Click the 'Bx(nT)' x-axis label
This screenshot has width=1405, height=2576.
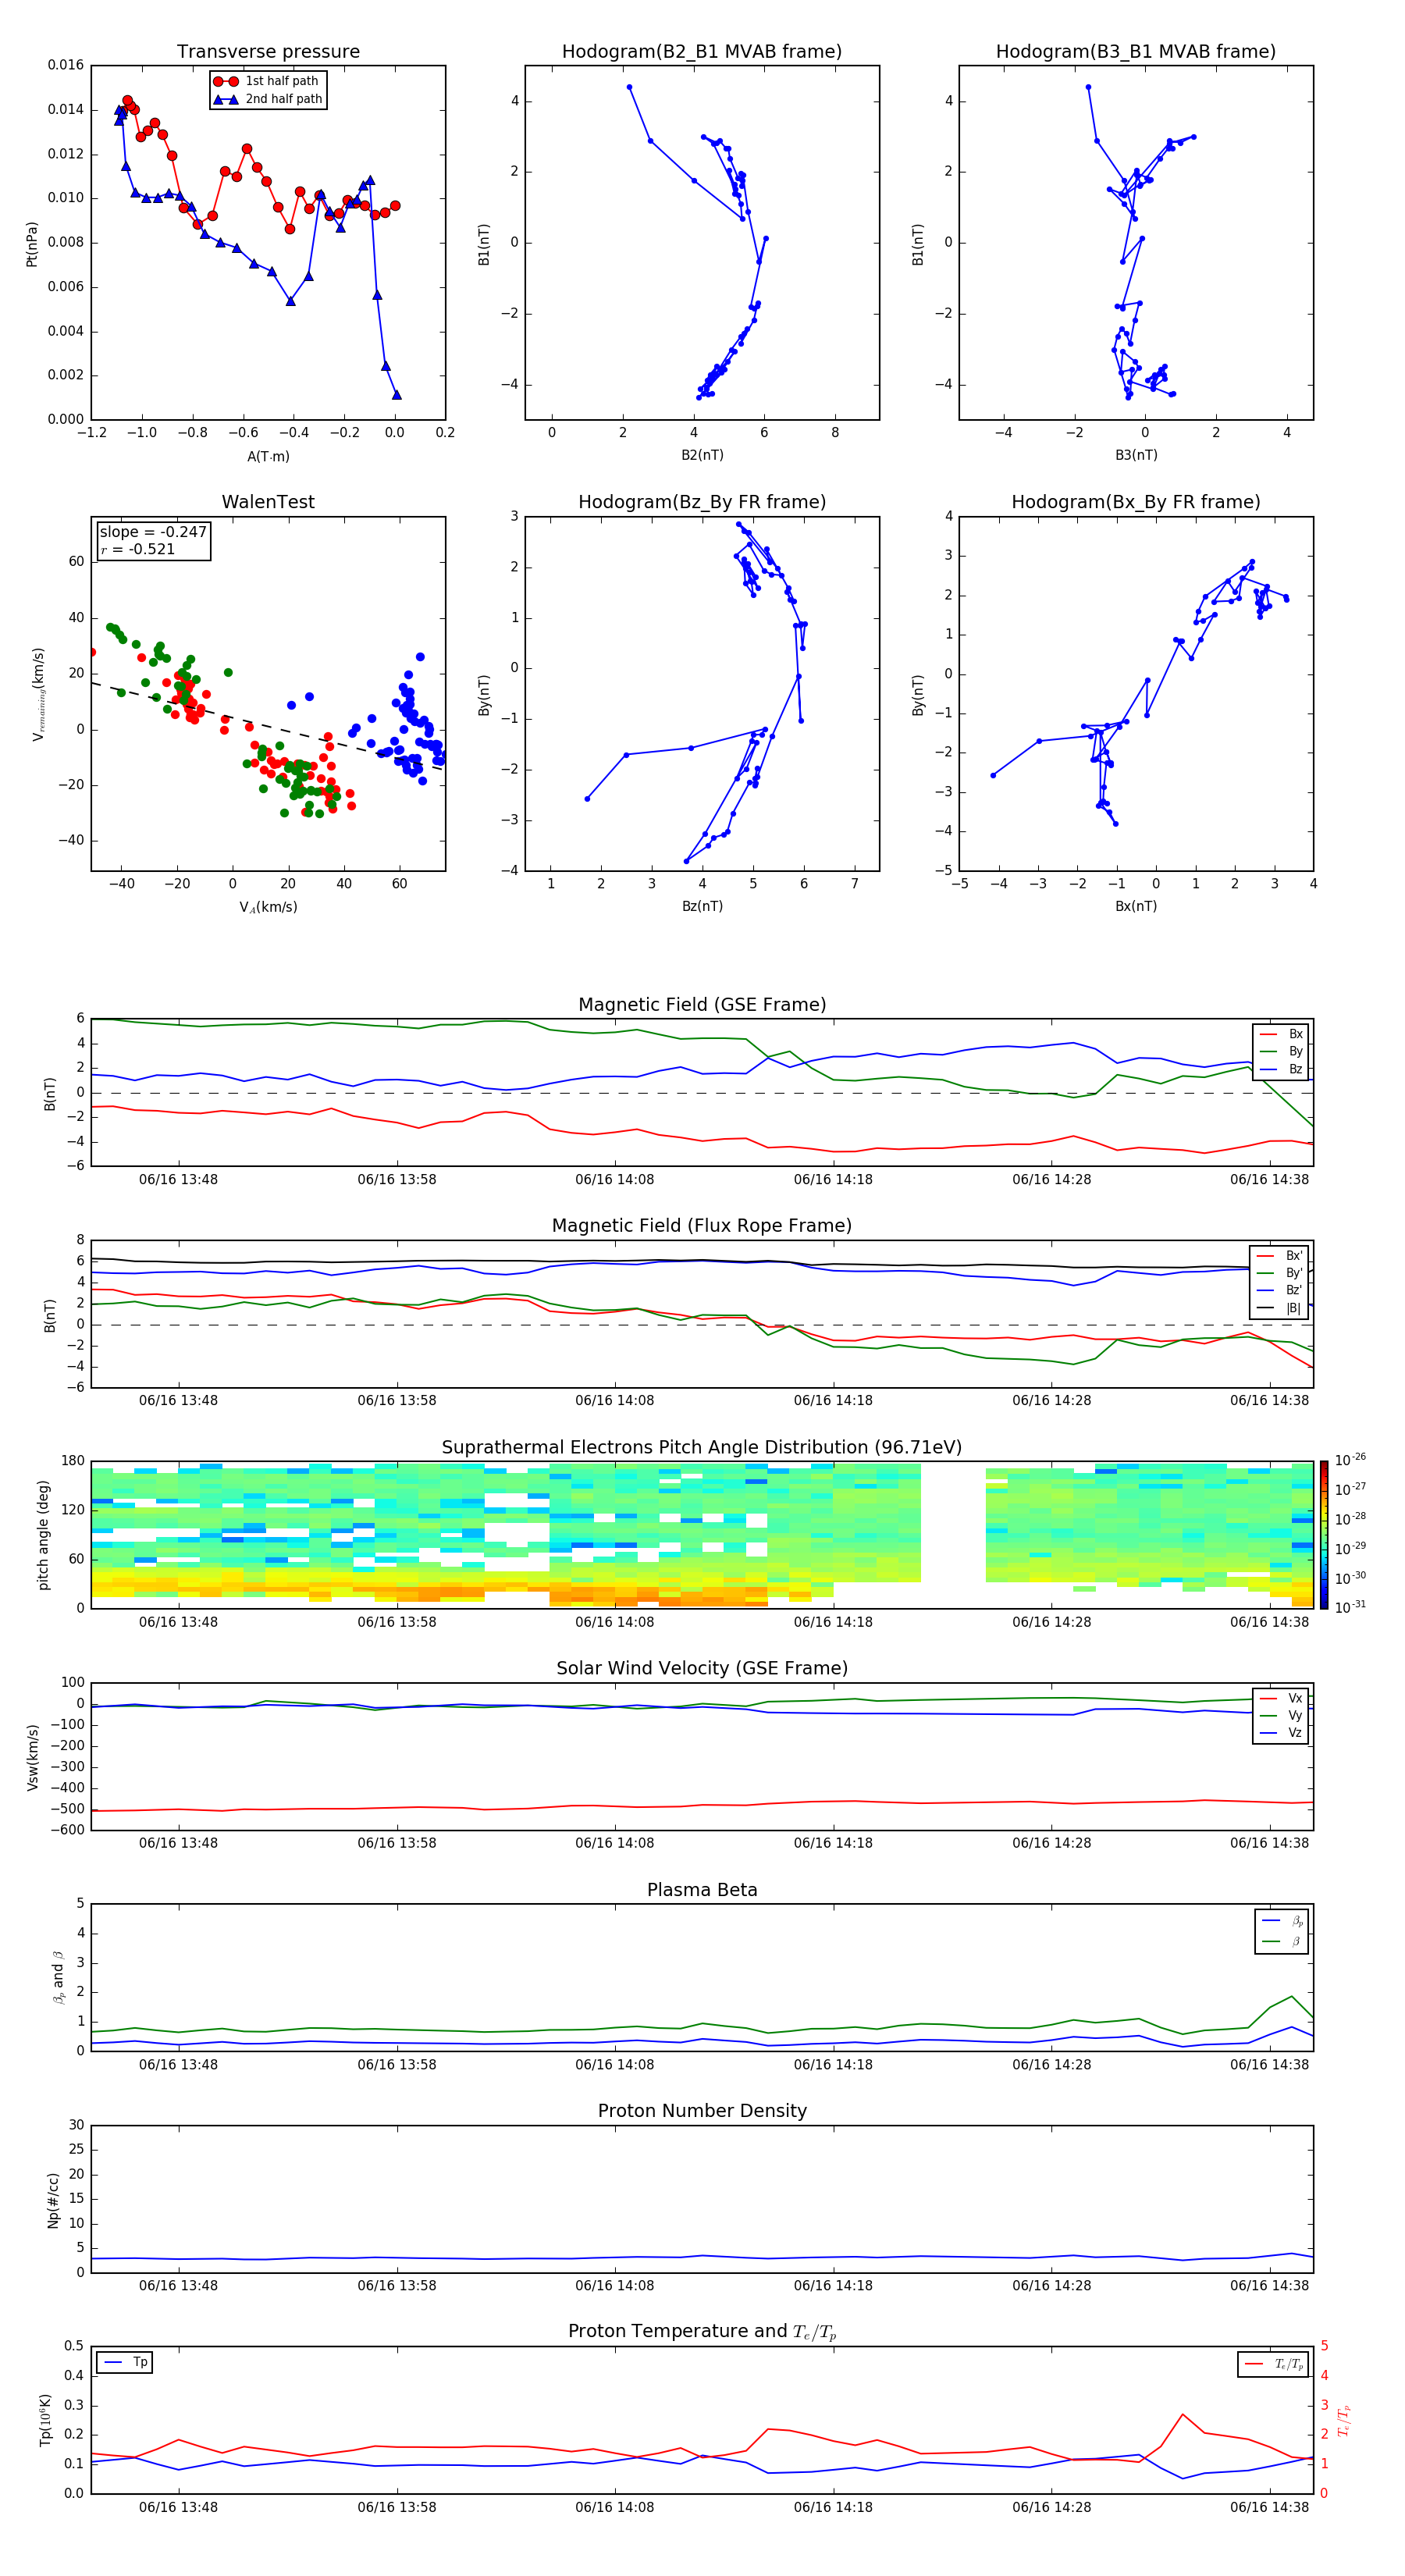click(1136, 906)
